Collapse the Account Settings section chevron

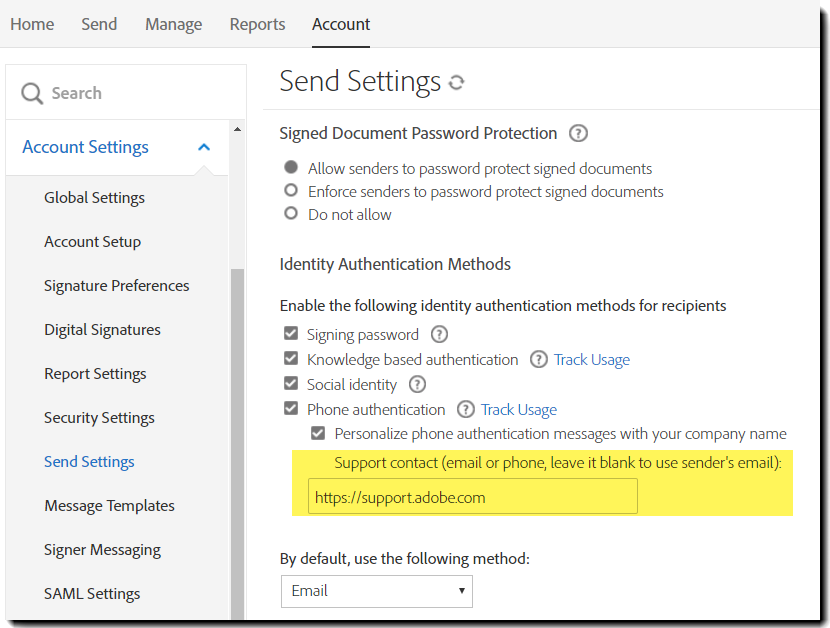pos(204,147)
